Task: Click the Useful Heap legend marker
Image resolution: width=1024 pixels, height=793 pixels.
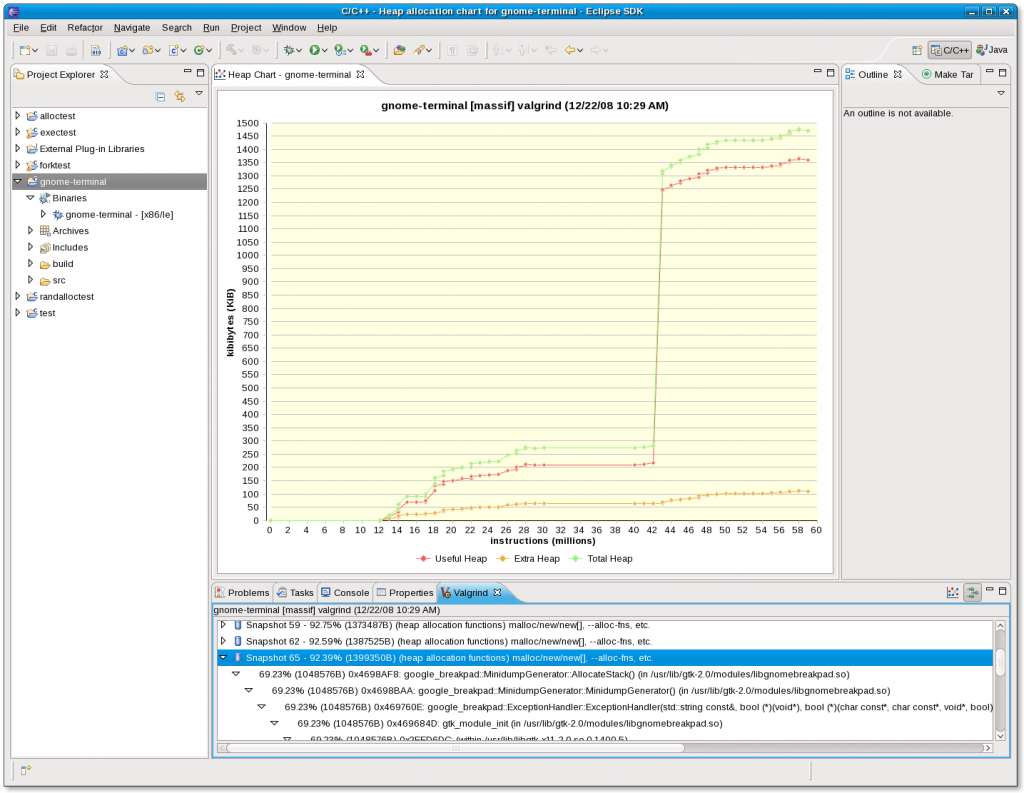Action: pos(423,558)
